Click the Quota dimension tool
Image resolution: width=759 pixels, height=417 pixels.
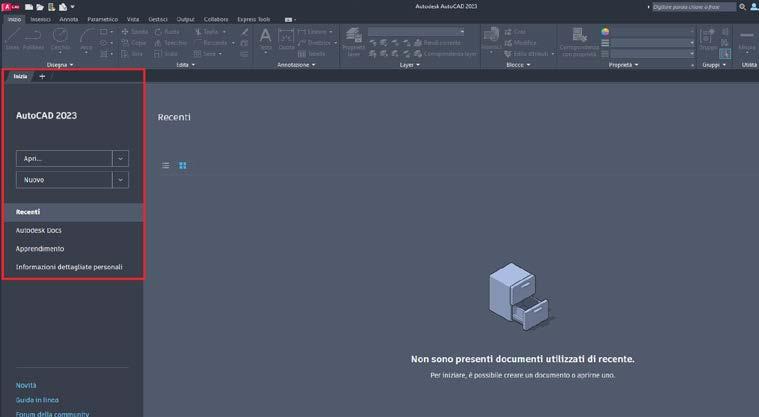coord(286,40)
